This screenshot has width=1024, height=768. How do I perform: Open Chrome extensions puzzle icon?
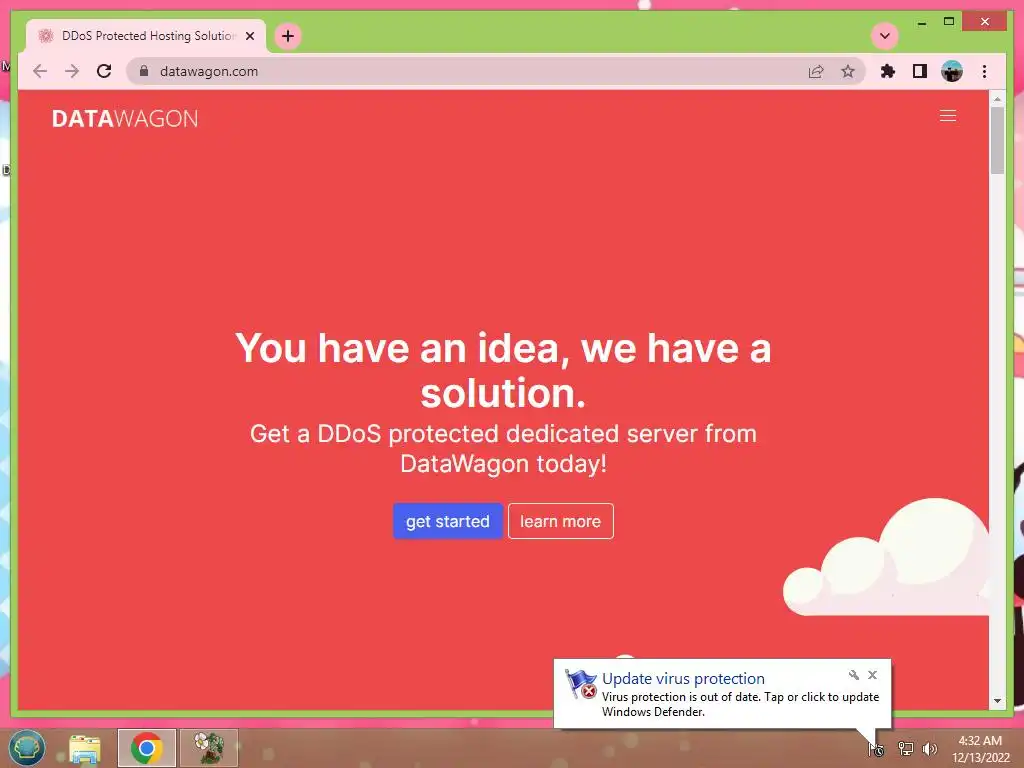tap(888, 71)
